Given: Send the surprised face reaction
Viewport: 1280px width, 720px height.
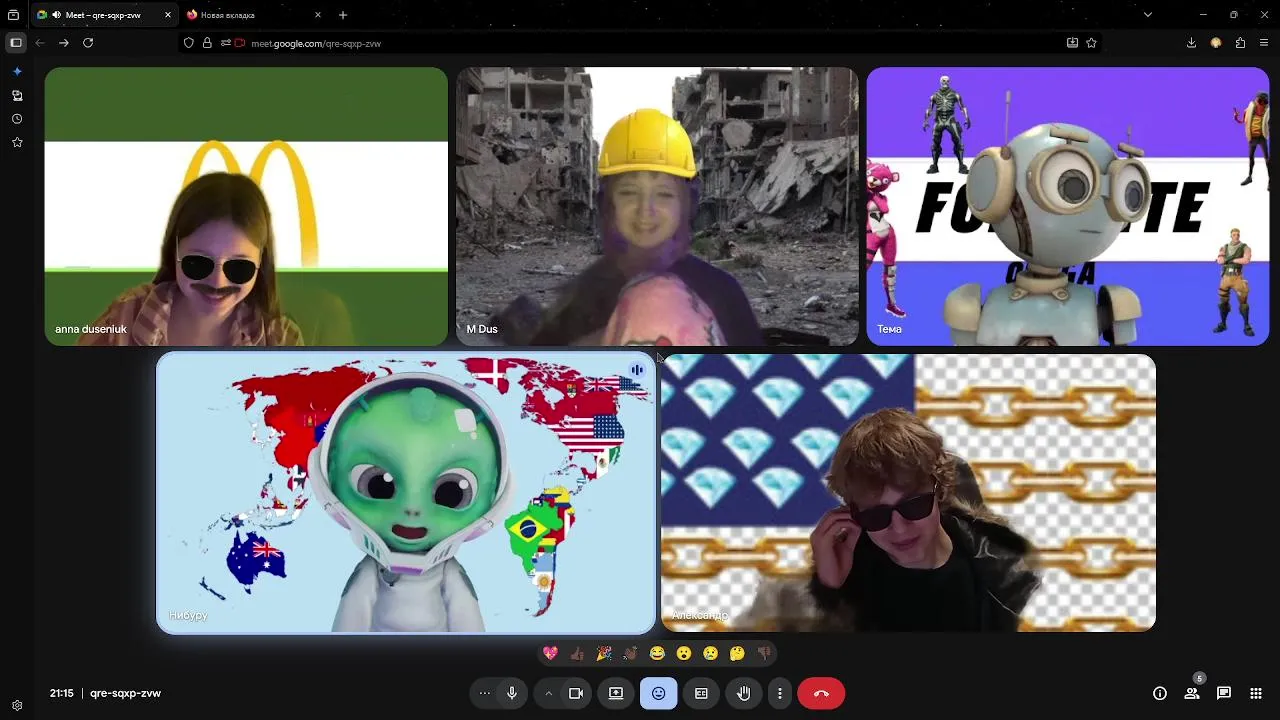Looking at the screenshot, I should tap(684, 653).
